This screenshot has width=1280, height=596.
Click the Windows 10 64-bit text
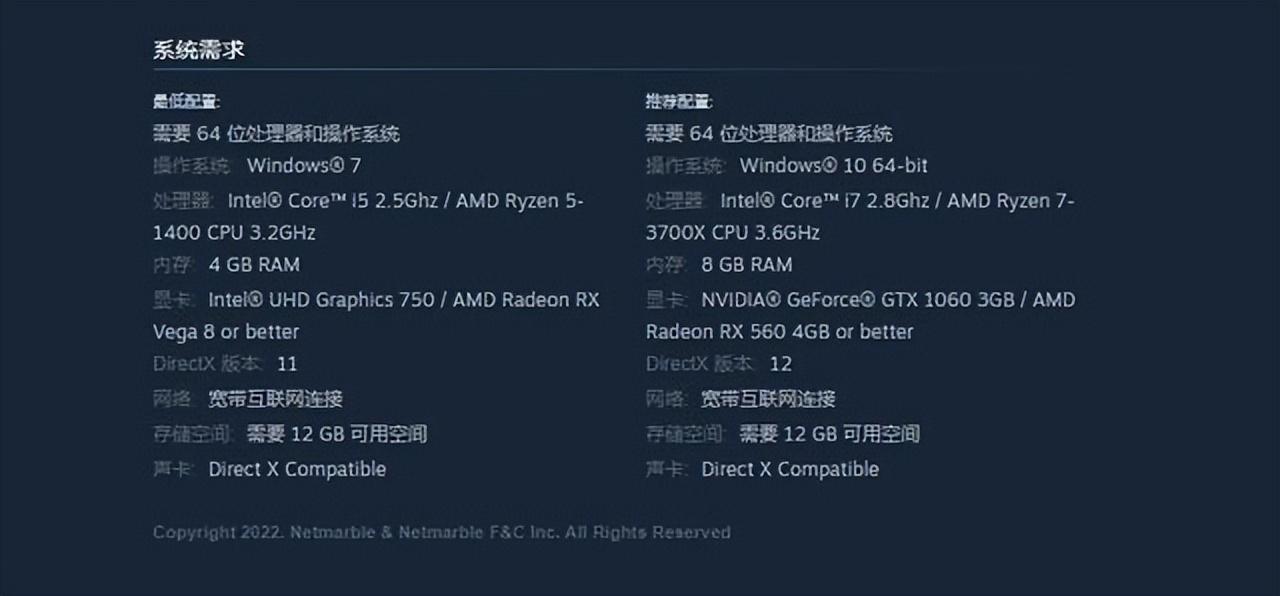point(834,165)
